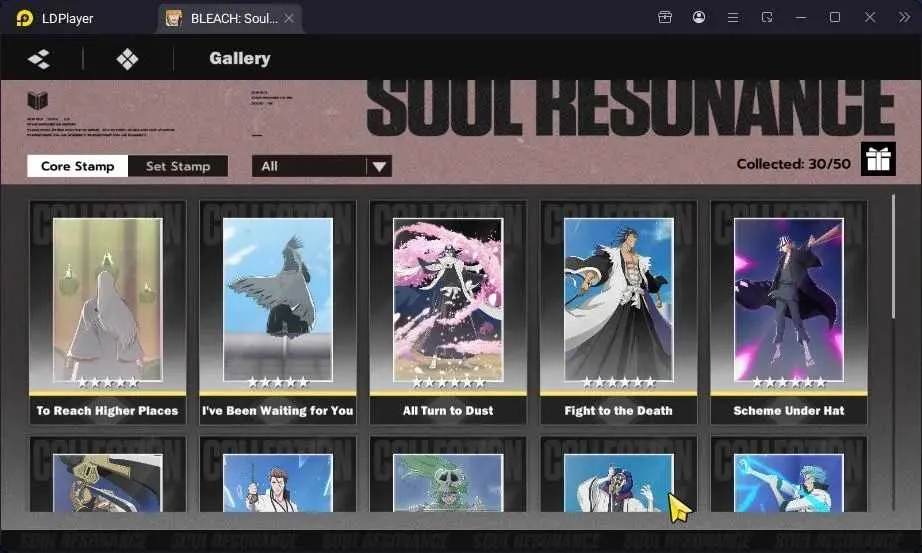Click the 'I've Been Waiting for You' label
The height and width of the screenshot is (553, 922).
pyautogui.click(x=278, y=411)
